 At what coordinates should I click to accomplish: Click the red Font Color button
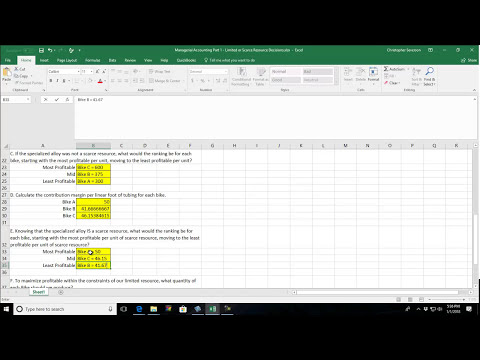100,81
